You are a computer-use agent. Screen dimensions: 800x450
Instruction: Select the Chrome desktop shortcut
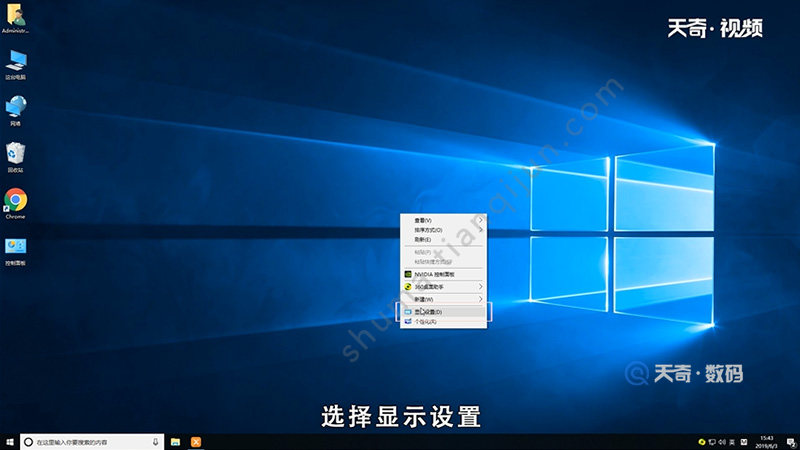(15, 204)
